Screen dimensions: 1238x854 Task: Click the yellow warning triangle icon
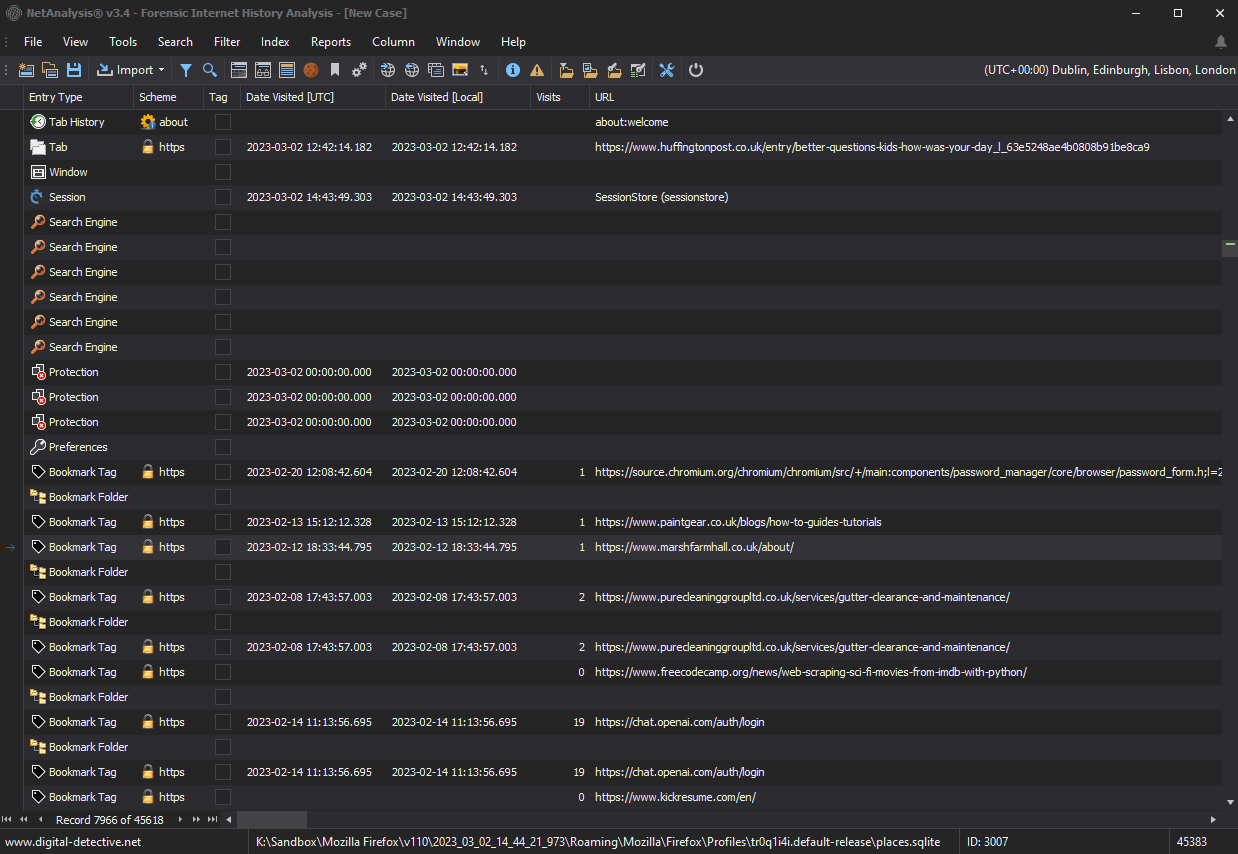(537, 70)
